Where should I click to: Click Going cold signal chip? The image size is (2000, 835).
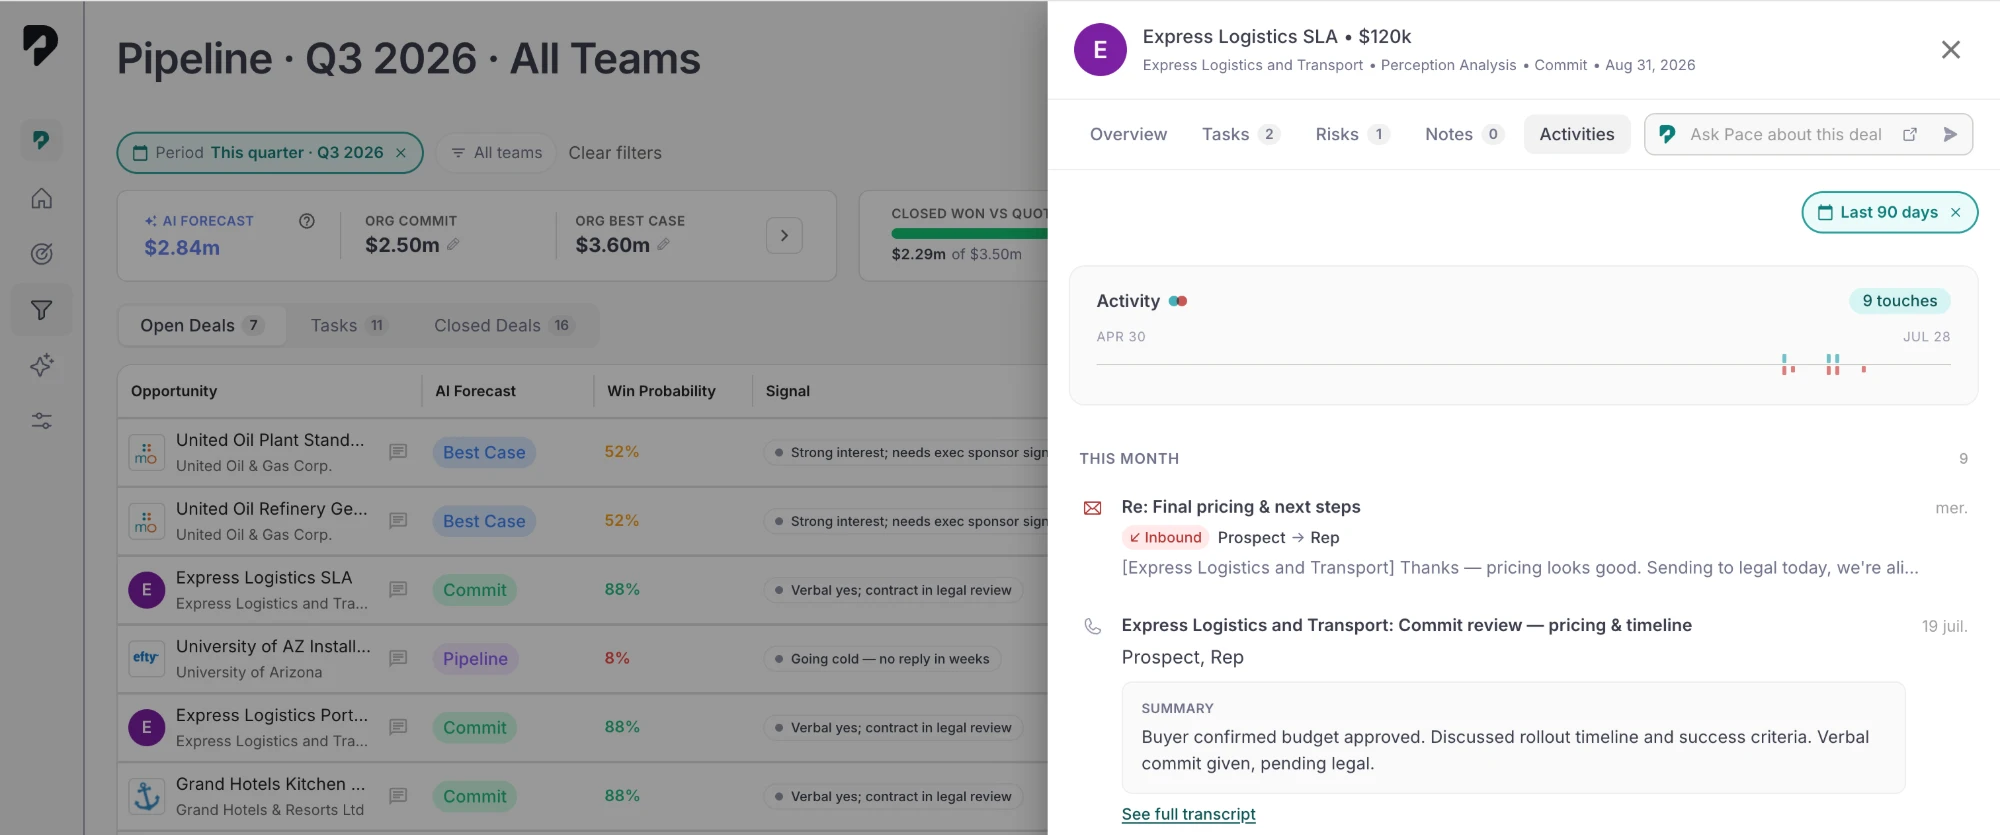pos(882,660)
